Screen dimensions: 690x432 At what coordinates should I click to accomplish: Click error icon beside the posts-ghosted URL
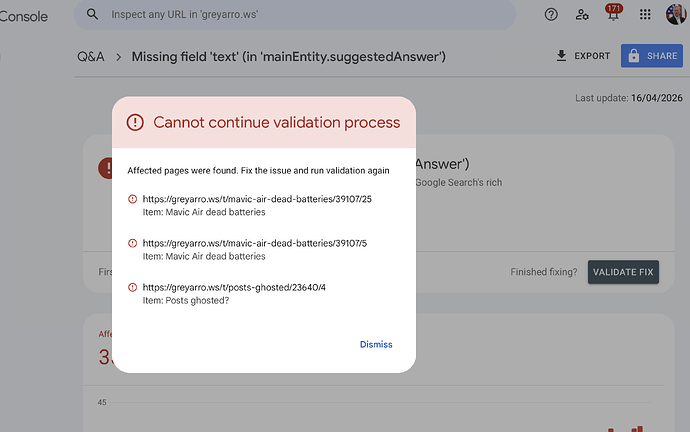(132, 287)
